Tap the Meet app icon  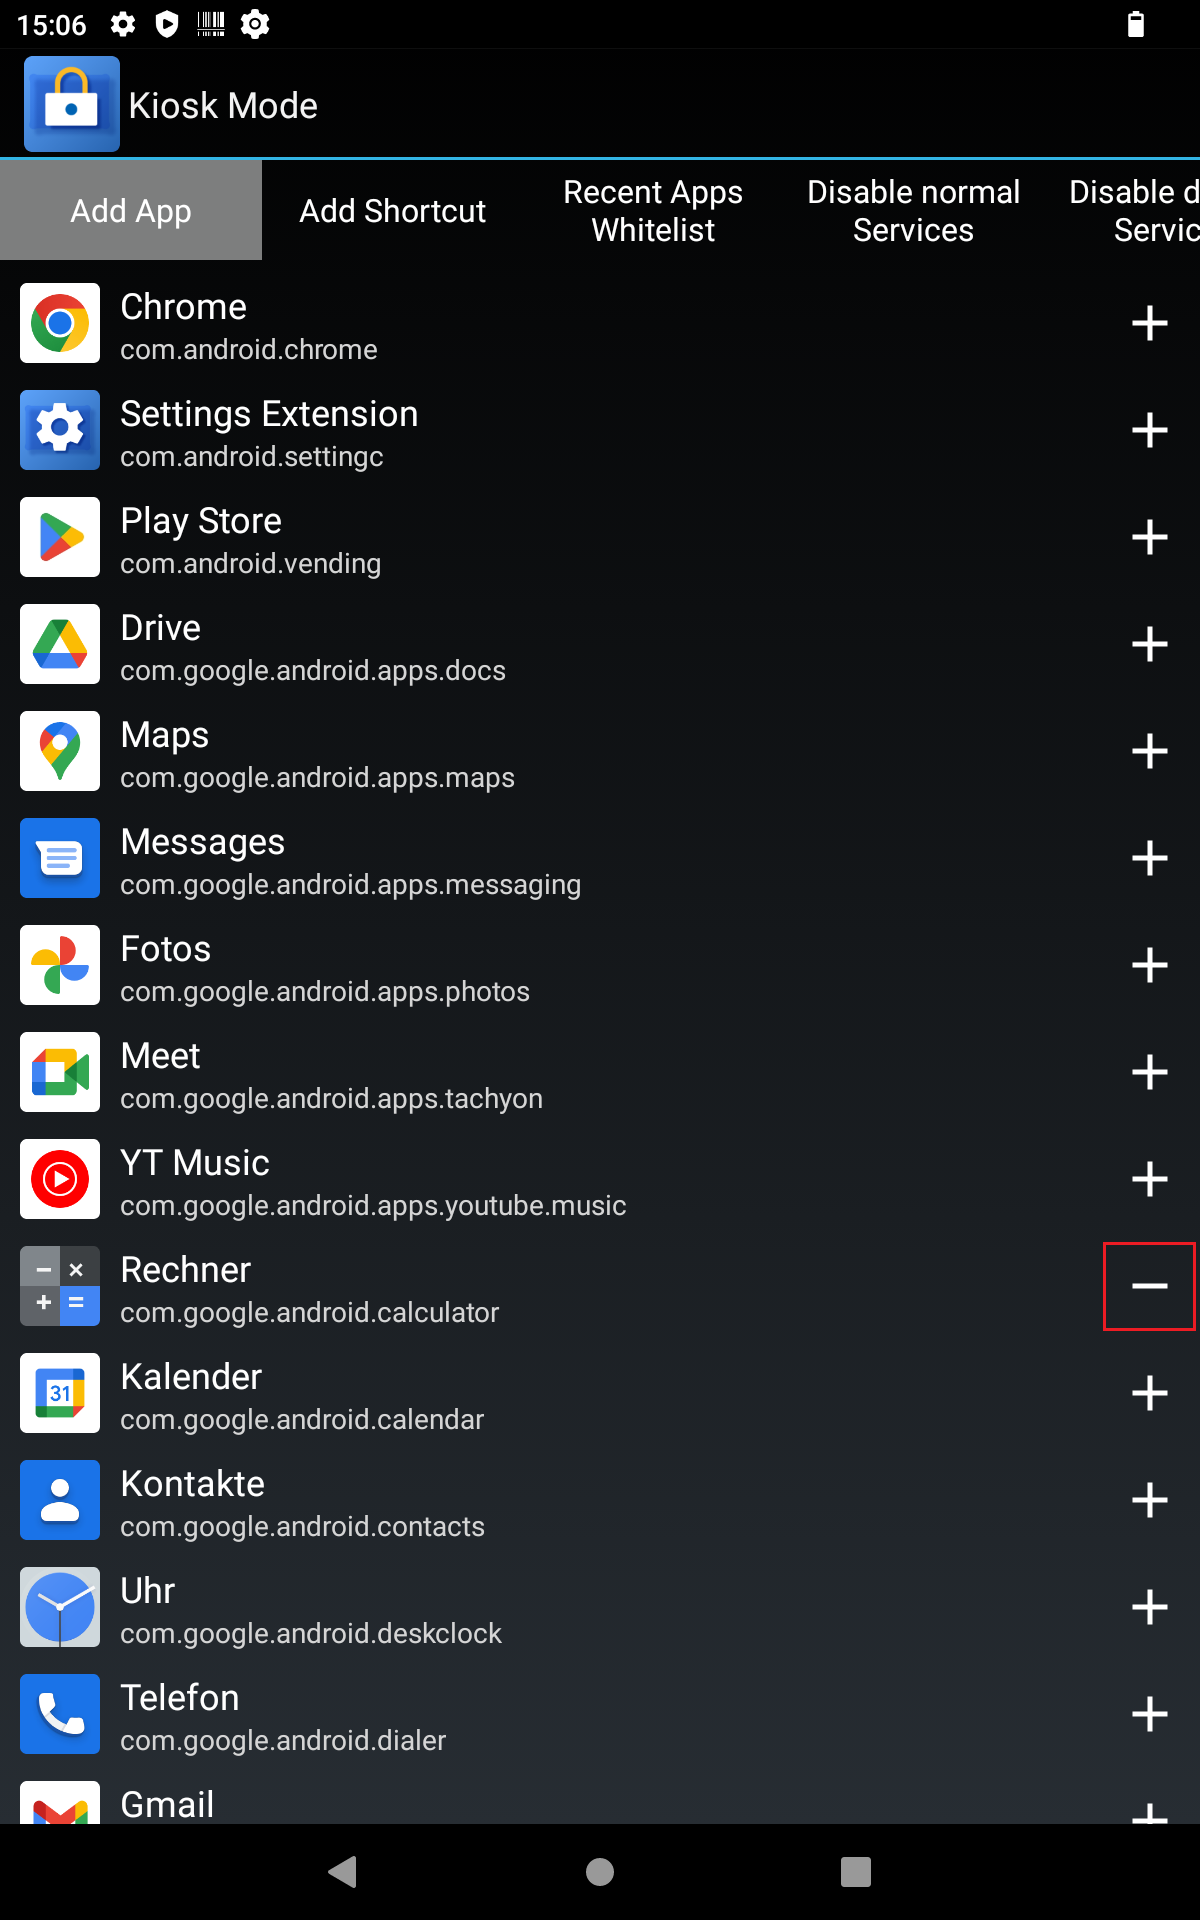pyautogui.click(x=60, y=1072)
